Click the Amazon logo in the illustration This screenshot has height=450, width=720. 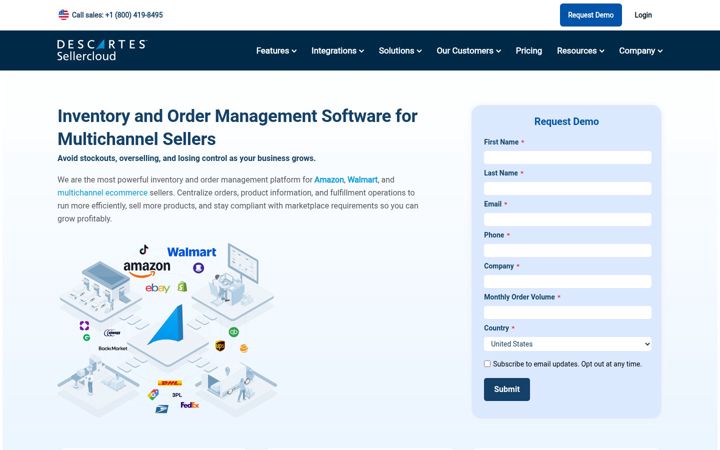click(x=147, y=268)
